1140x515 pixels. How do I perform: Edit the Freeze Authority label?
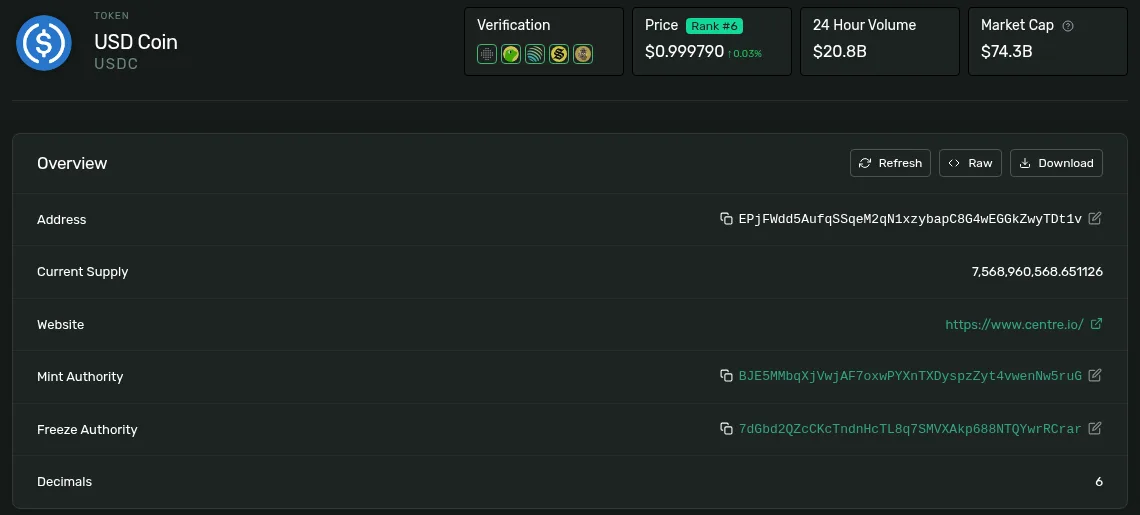tap(1095, 428)
